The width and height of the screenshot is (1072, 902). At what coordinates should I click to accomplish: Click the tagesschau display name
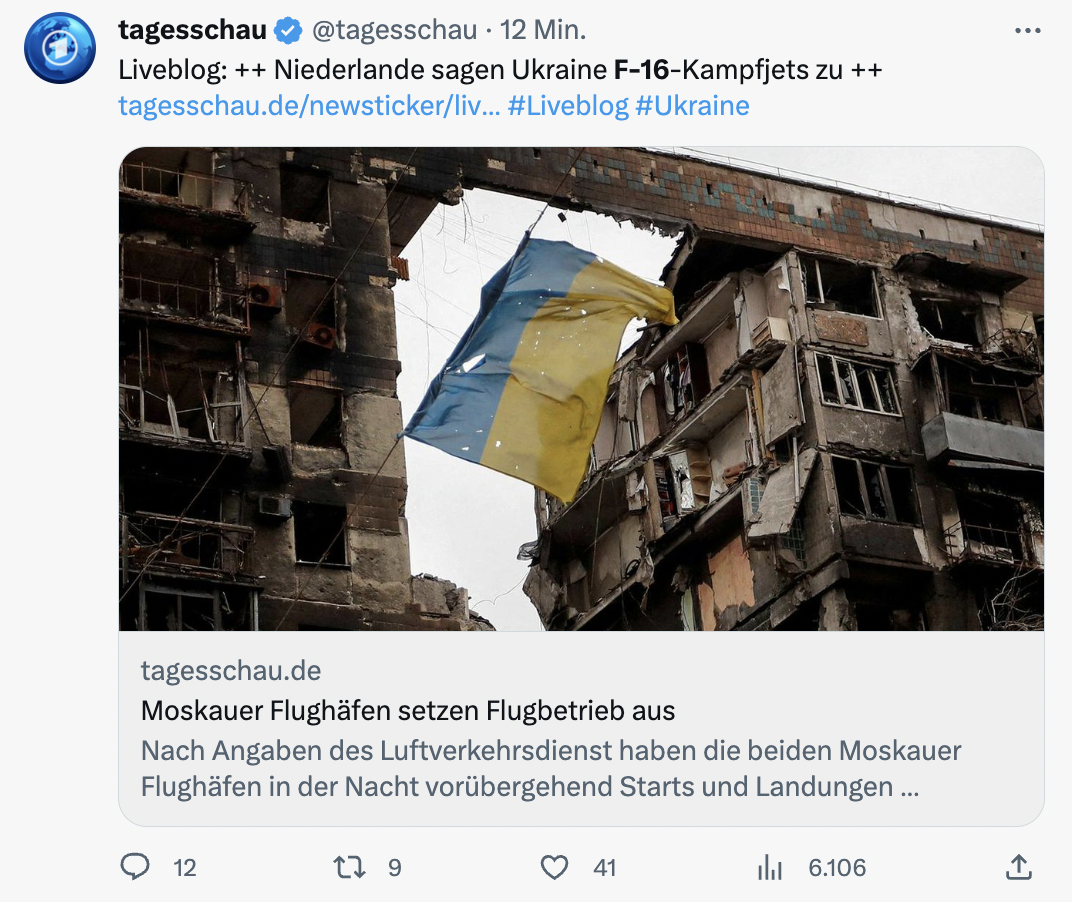coord(193,30)
